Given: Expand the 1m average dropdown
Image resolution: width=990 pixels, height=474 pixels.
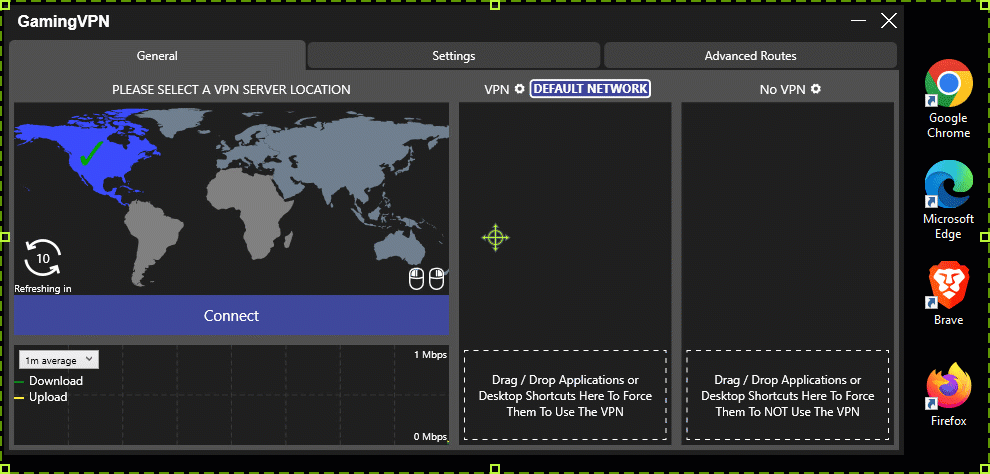Looking at the screenshot, I should coord(58,360).
